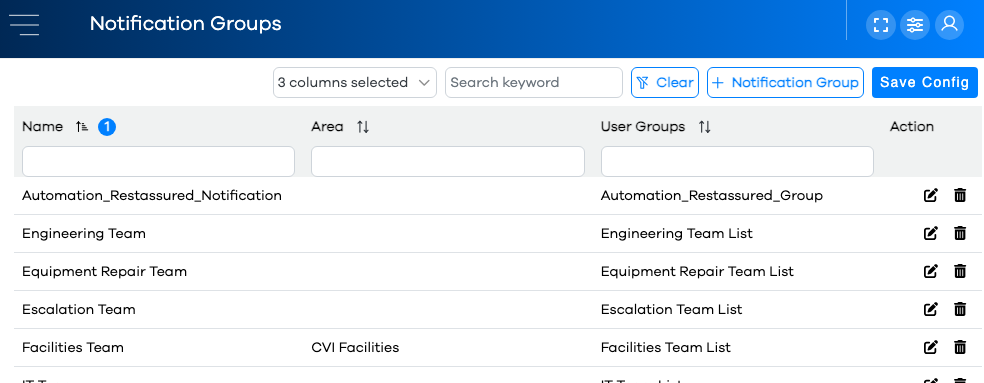The width and height of the screenshot is (984, 383).
Task: Focus the Name column filter field
Action: (x=158, y=161)
